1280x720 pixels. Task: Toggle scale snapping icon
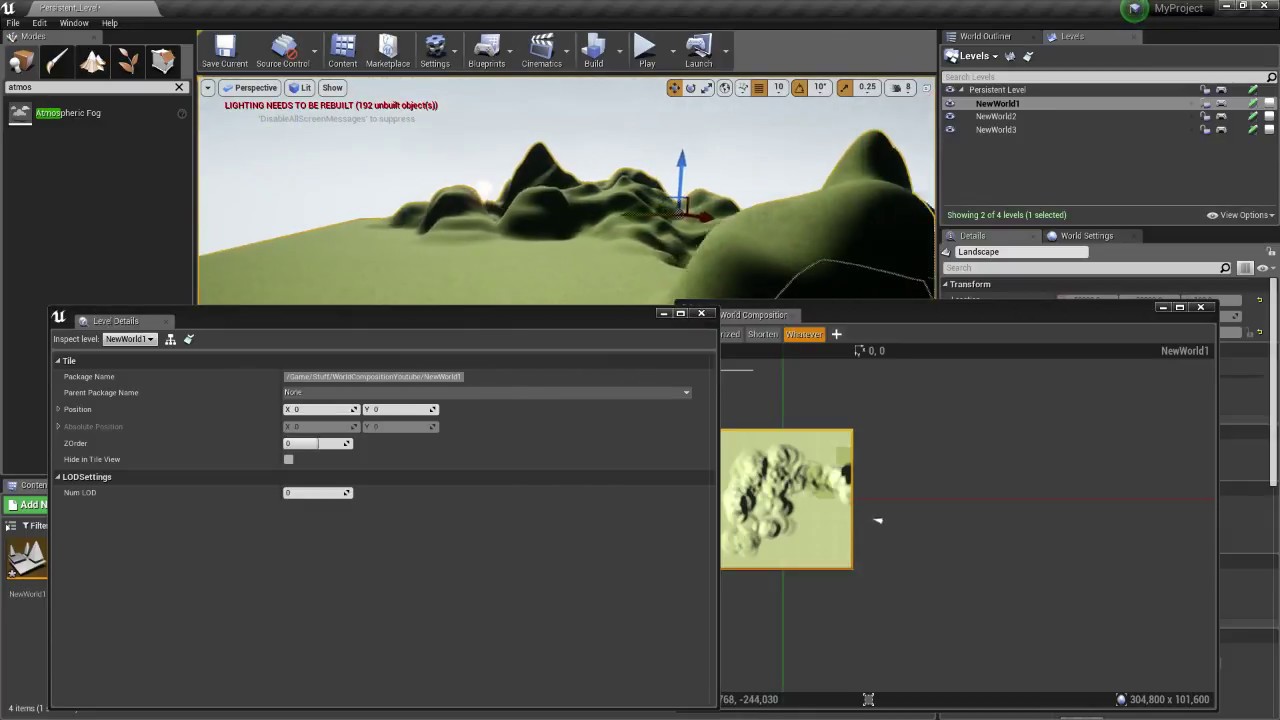click(845, 88)
